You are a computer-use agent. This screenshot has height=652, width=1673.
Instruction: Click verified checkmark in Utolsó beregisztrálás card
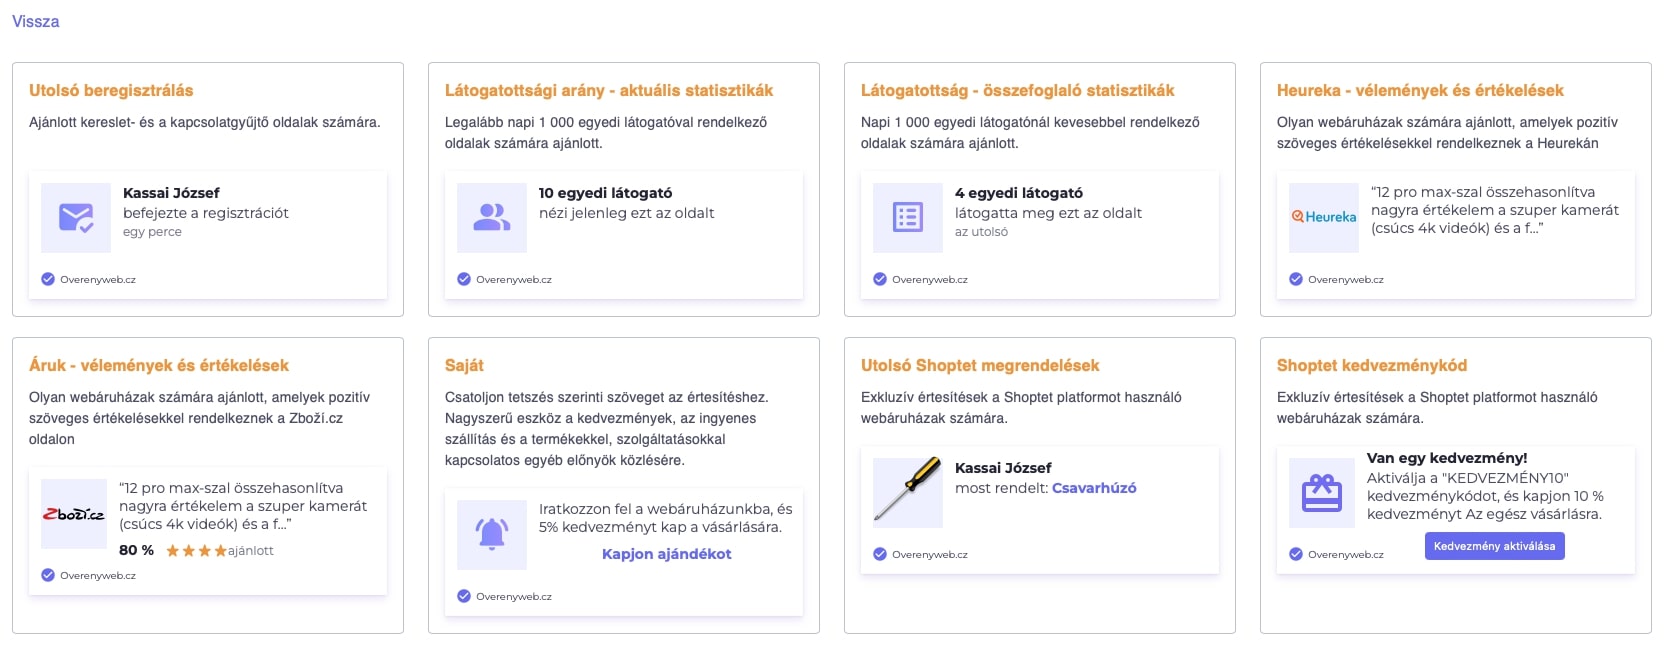pos(48,279)
